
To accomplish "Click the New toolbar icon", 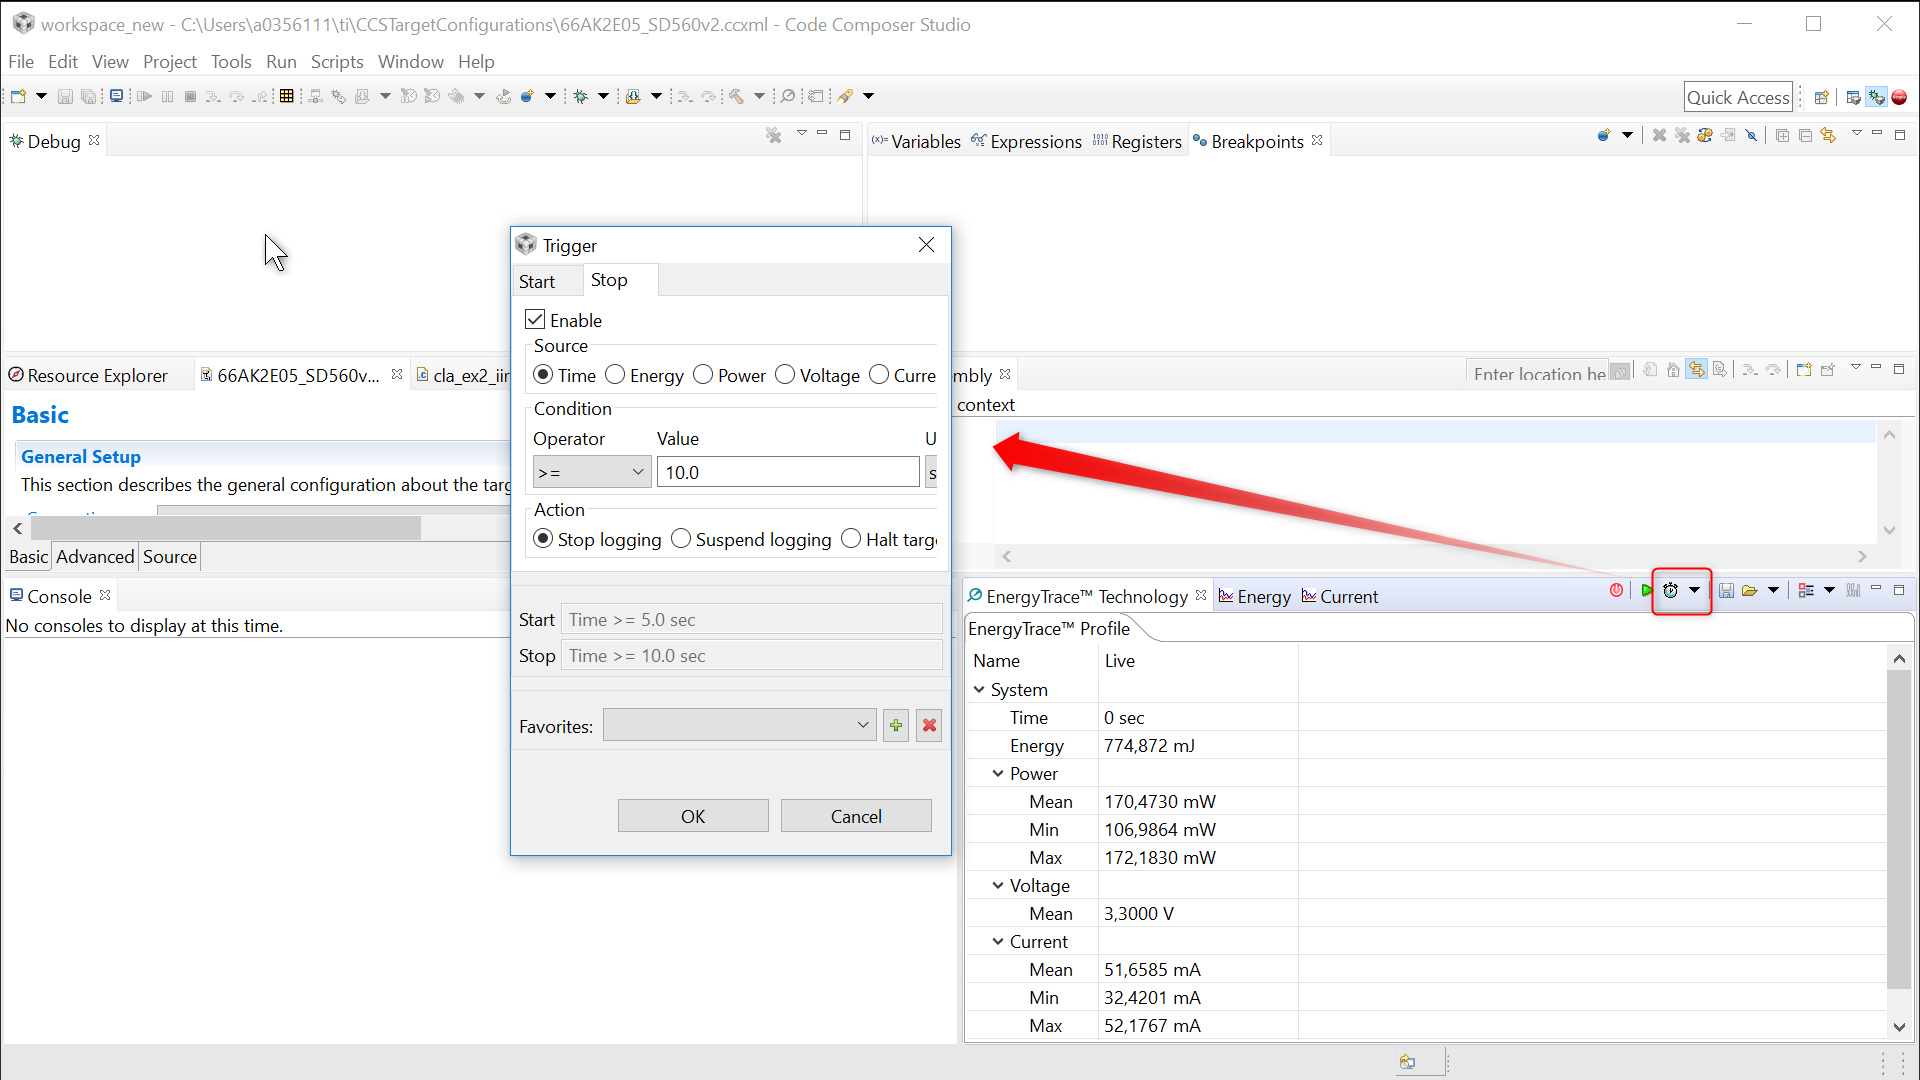I will click(x=19, y=96).
